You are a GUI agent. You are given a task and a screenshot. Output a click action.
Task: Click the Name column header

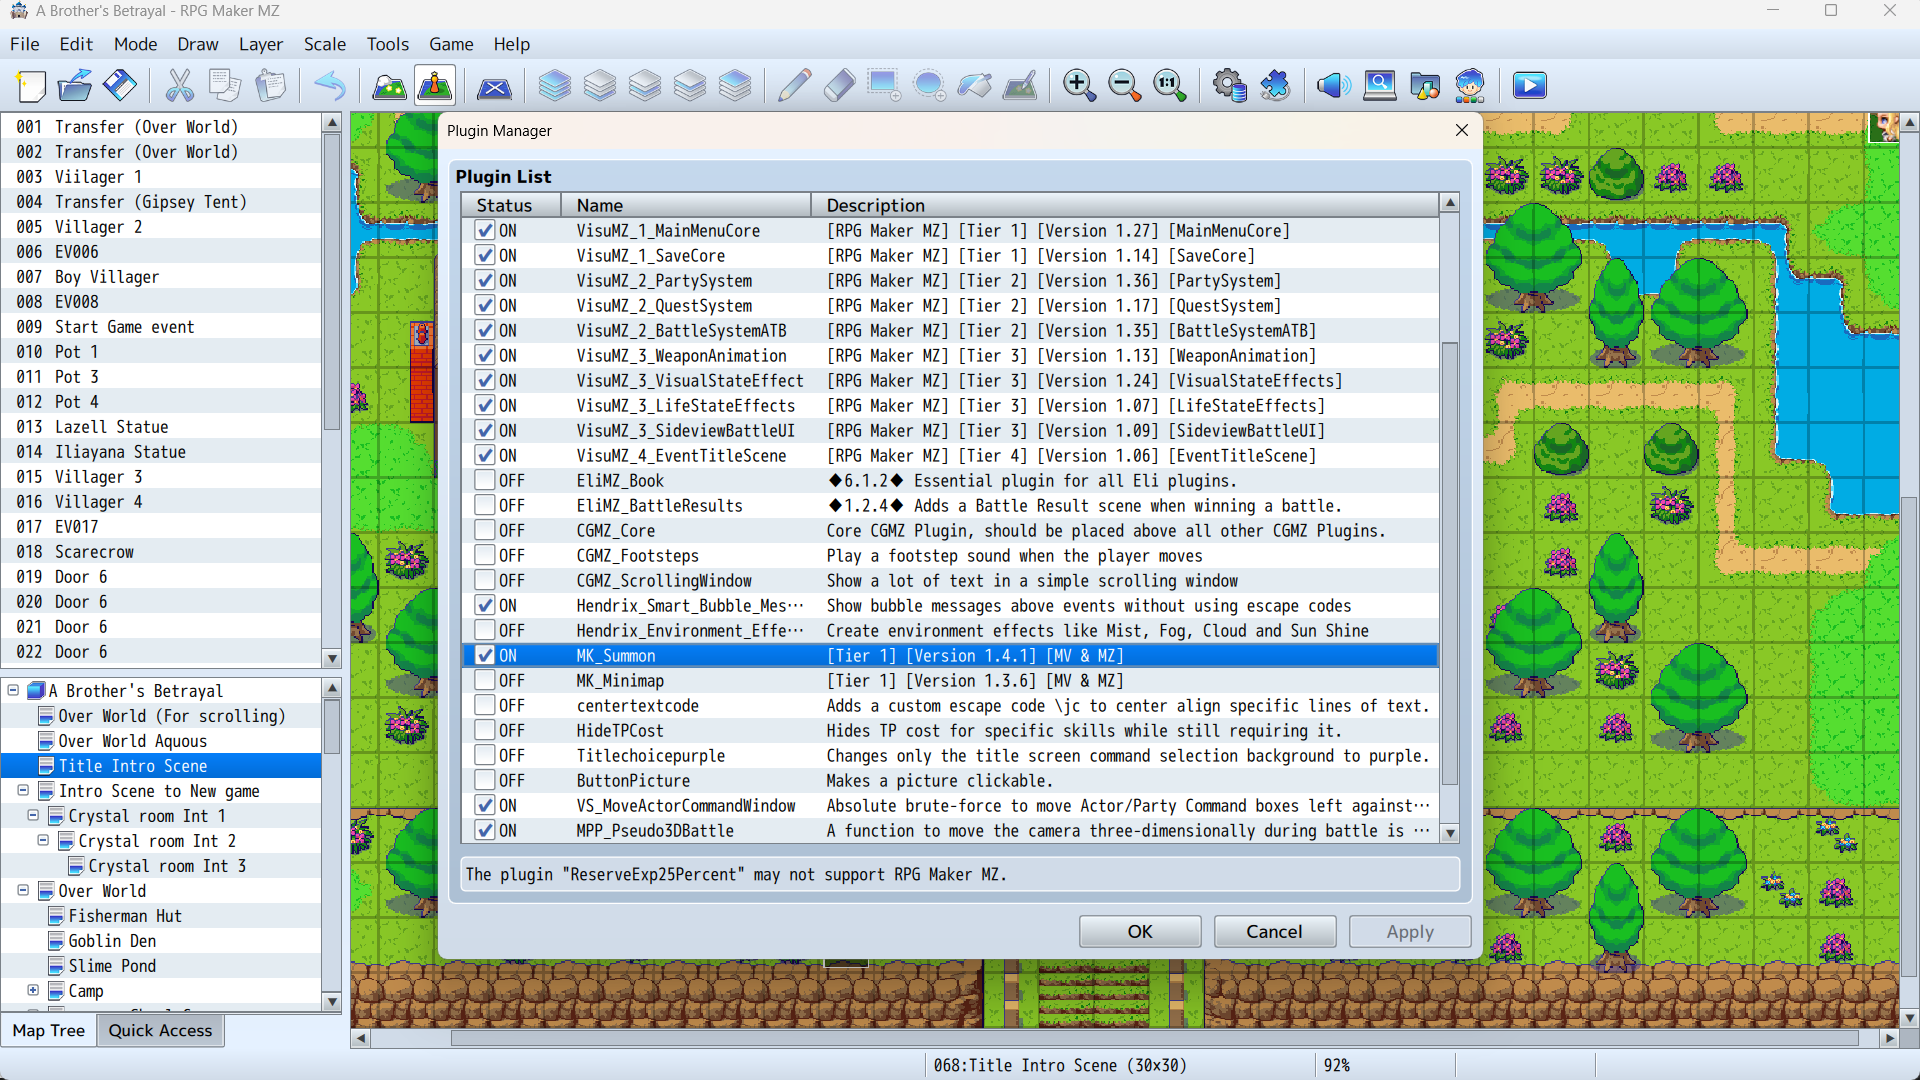(686, 205)
